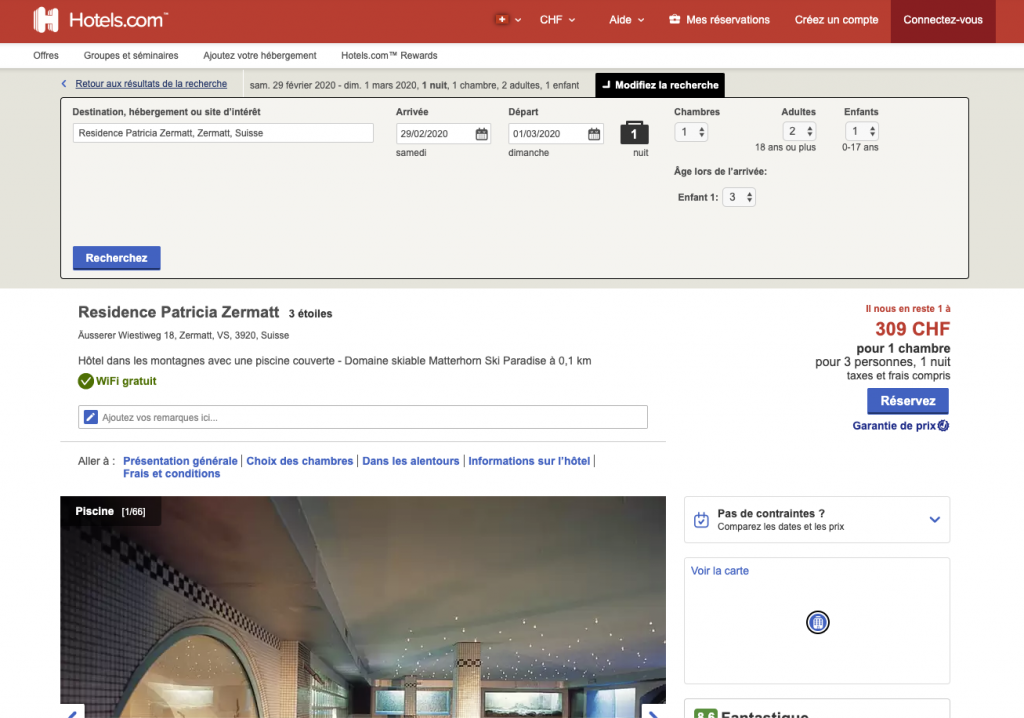Jump to Choix des chambres section
The height and width of the screenshot is (718, 1024).
pyautogui.click(x=300, y=461)
